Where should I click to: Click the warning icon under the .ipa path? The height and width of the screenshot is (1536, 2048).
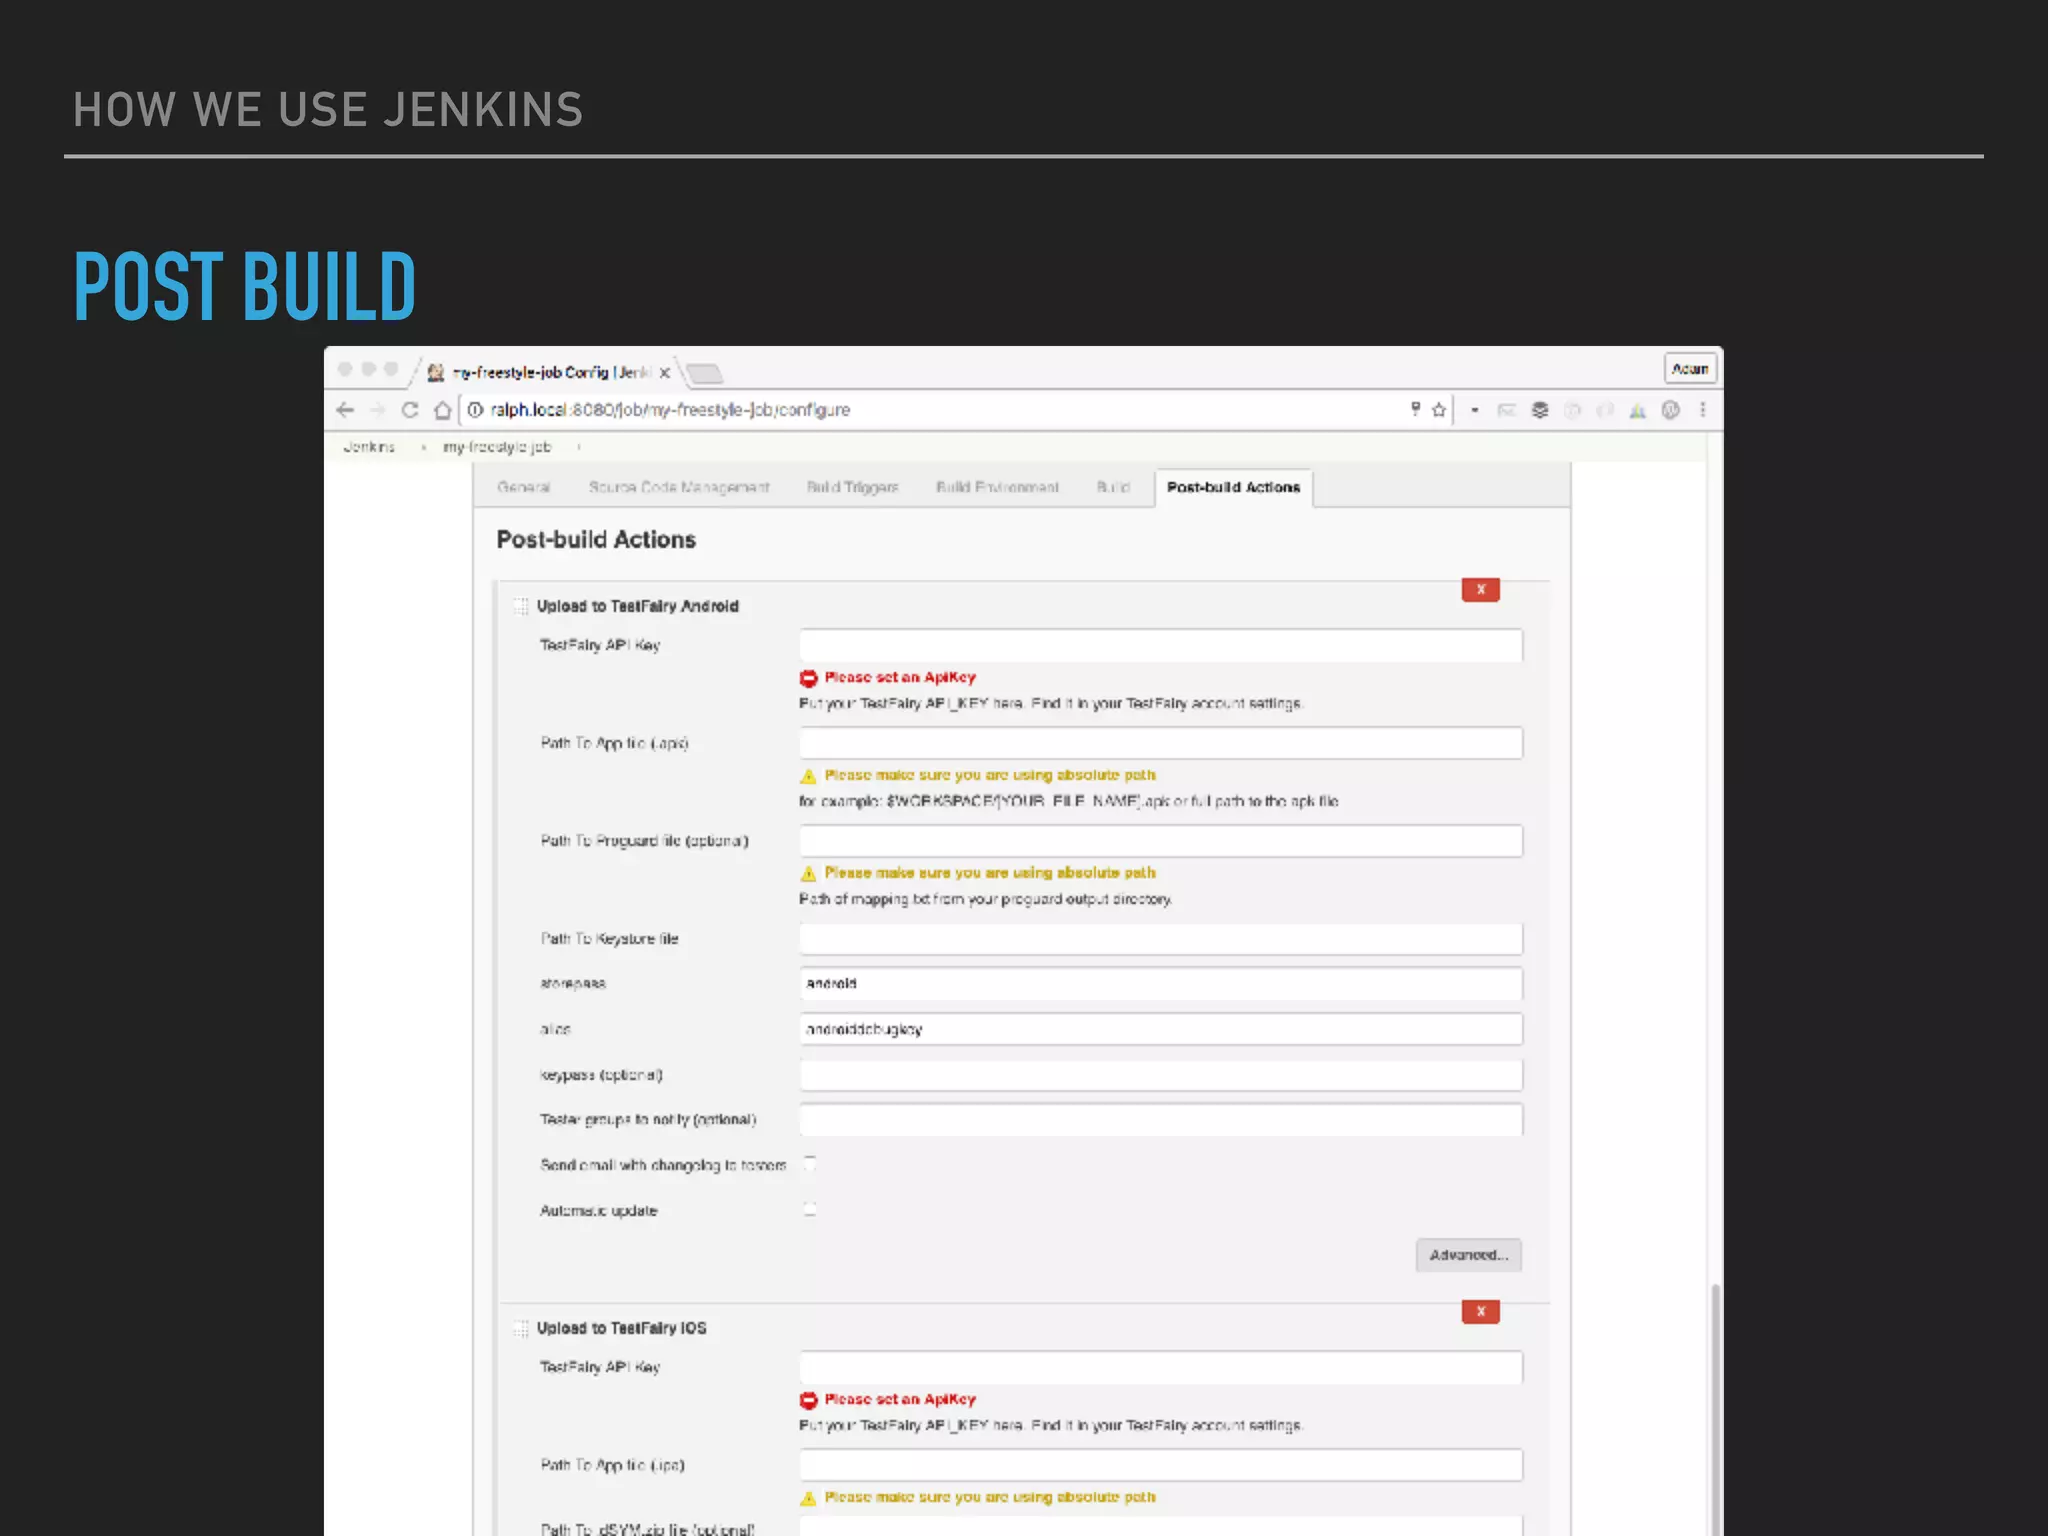click(808, 1498)
